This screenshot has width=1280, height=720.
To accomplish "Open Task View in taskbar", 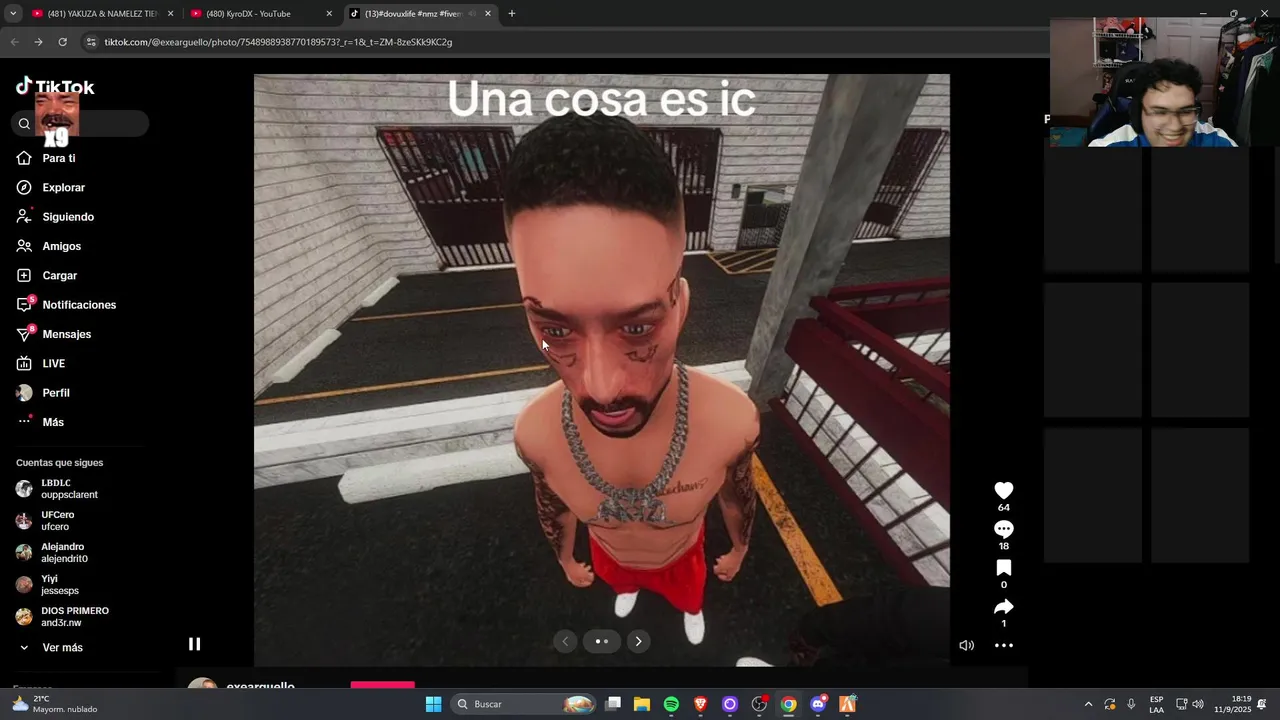I will 613,704.
